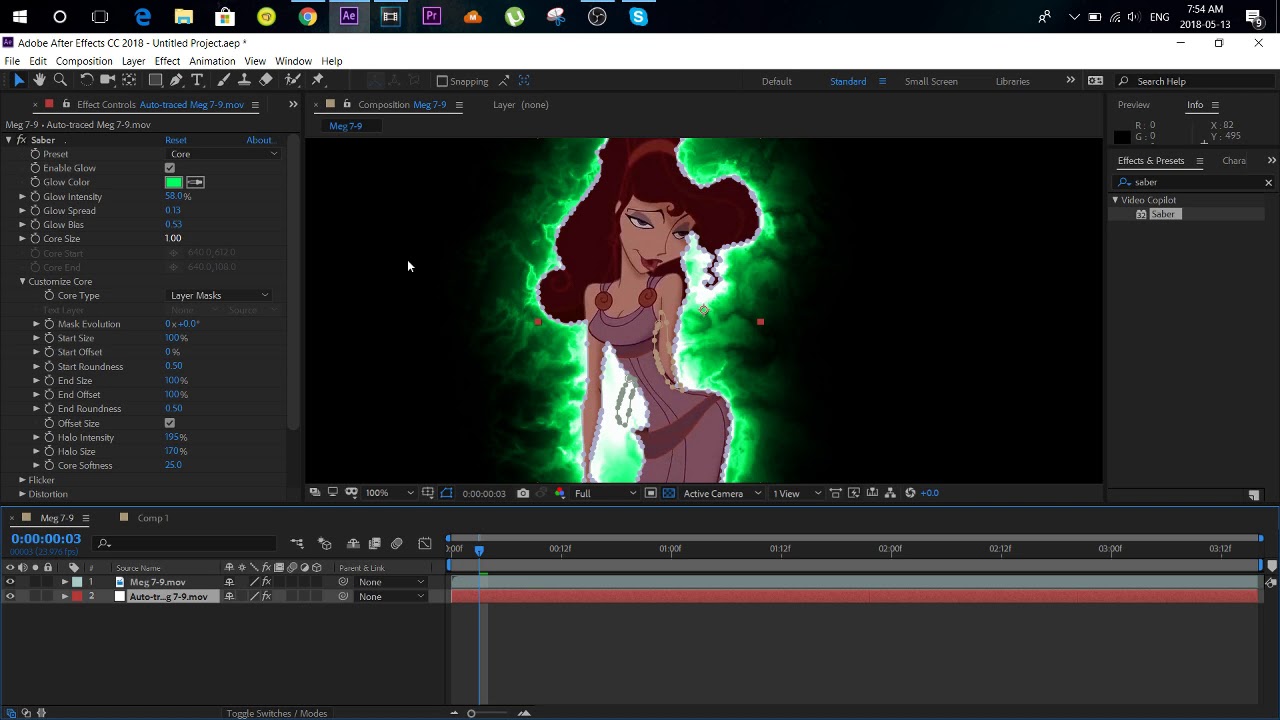The height and width of the screenshot is (720, 1280).
Task: Select the Type text tool
Action: (x=197, y=80)
